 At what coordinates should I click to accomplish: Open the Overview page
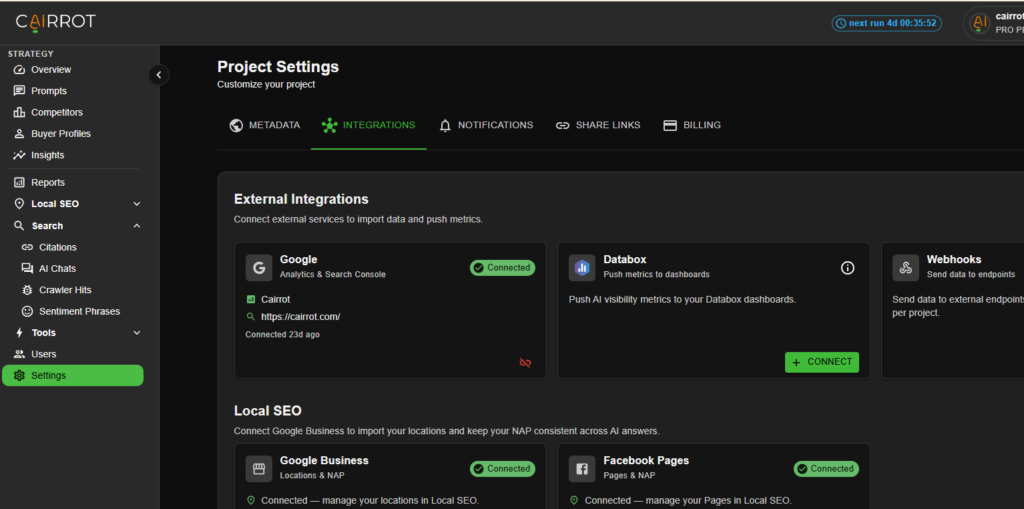point(51,69)
